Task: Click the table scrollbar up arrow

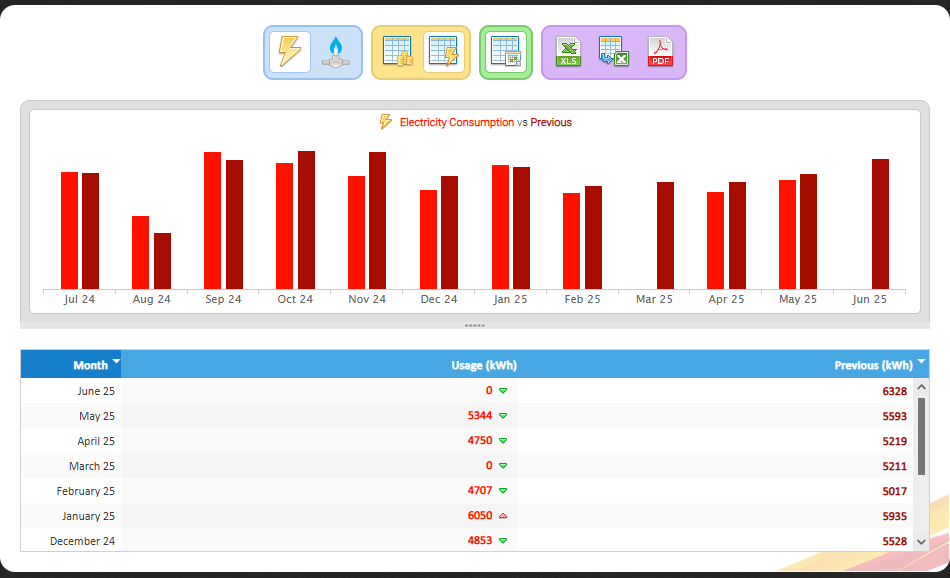Action: (x=922, y=387)
